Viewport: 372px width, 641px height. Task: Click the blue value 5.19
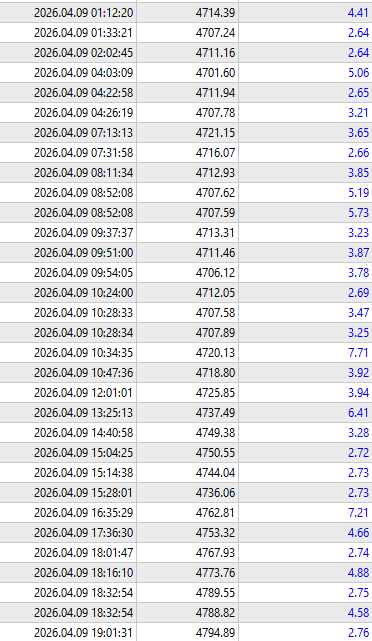(359, 193)
